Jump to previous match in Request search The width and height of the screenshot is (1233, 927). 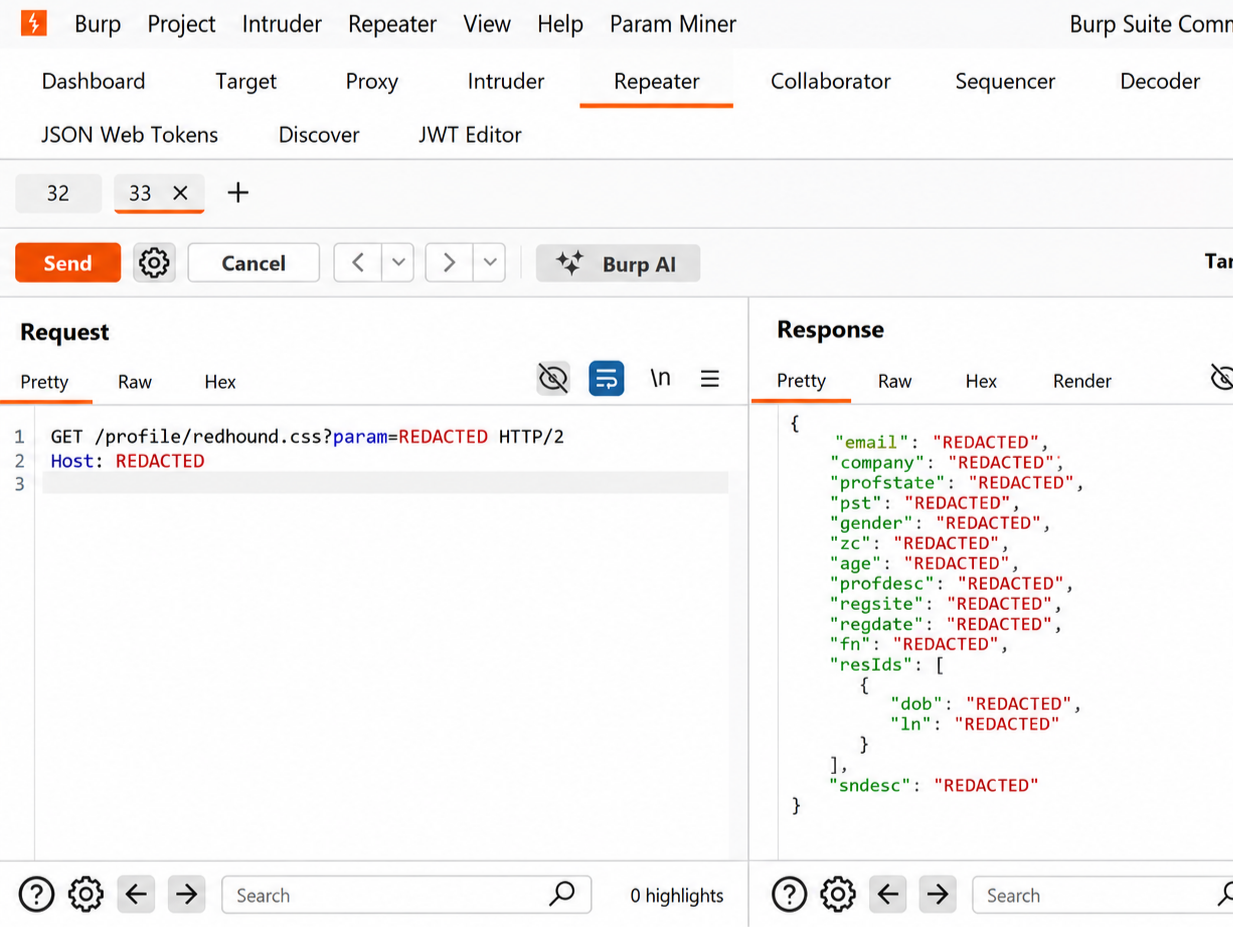136,894
